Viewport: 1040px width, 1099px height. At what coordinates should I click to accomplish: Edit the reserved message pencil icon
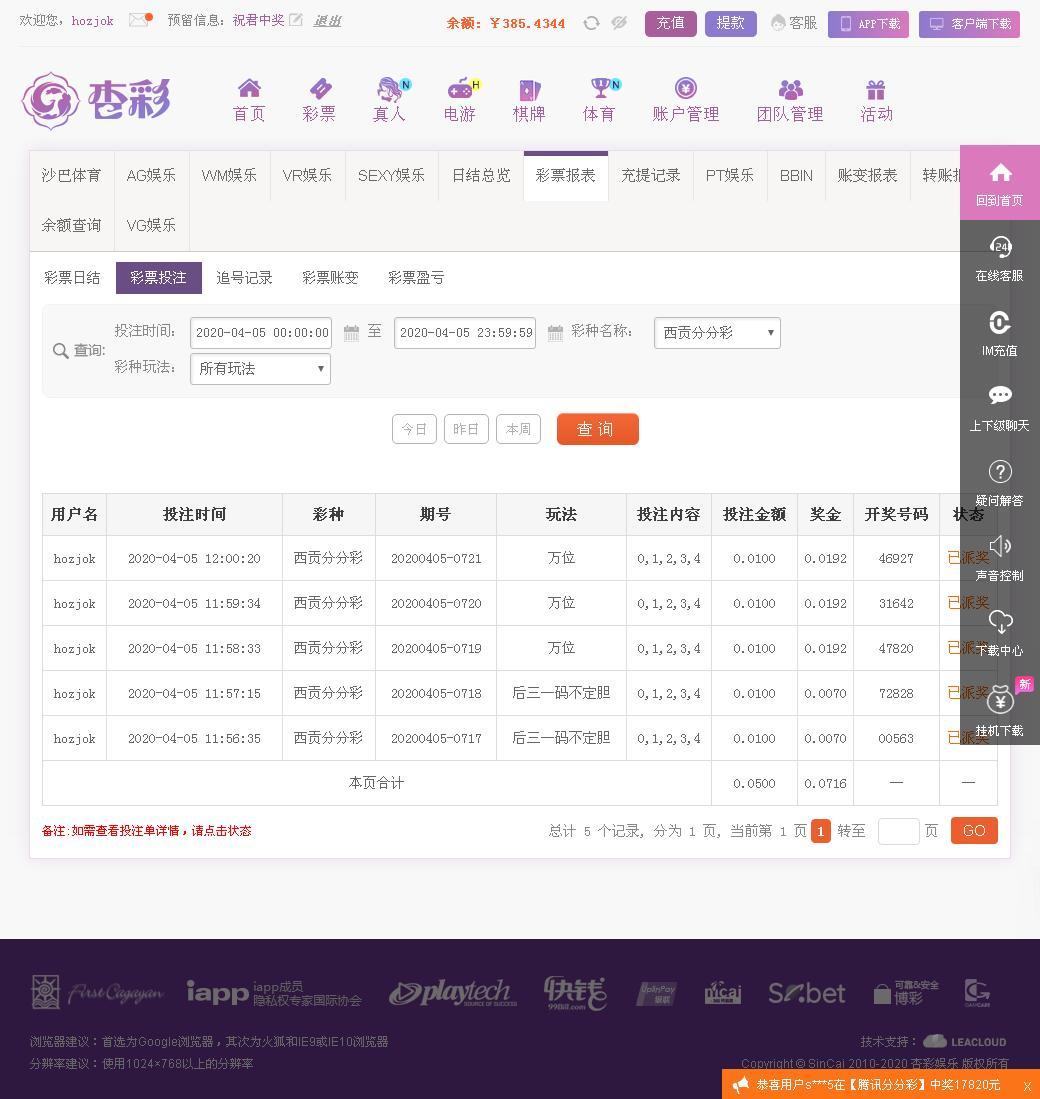pyautogui.click(x=296, y=20)
